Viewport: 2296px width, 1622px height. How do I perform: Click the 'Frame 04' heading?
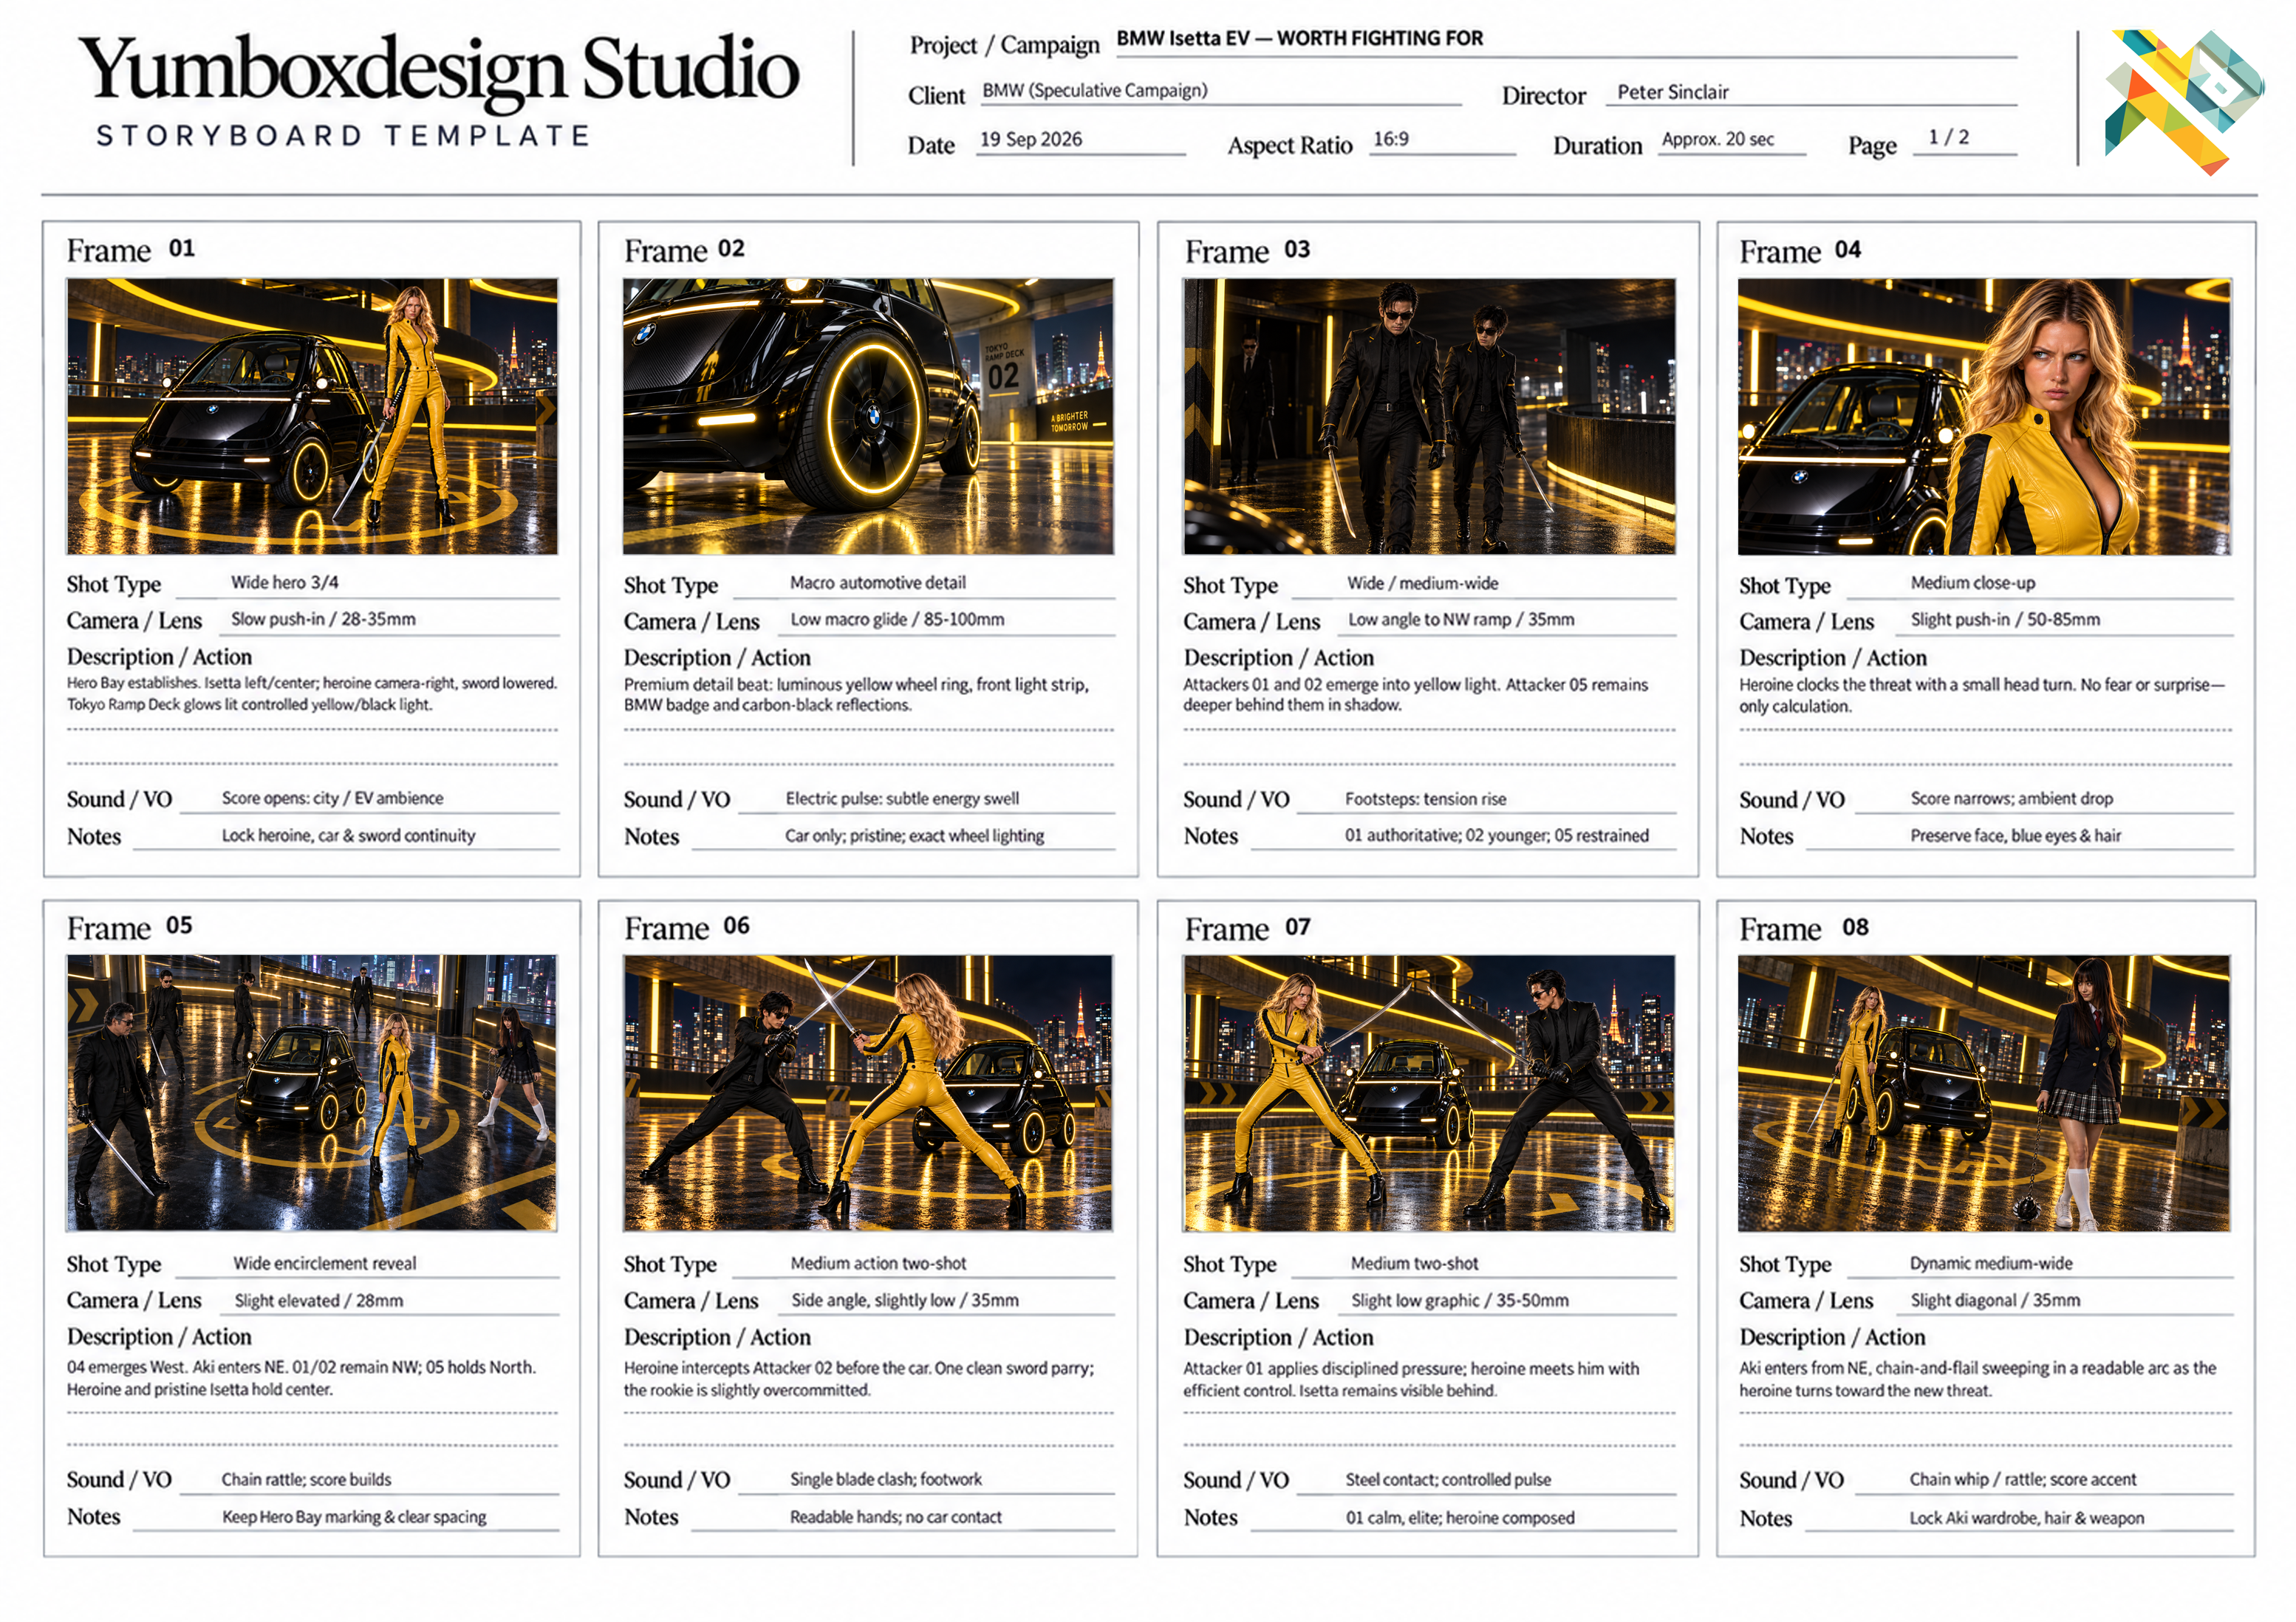(1800, 251)
